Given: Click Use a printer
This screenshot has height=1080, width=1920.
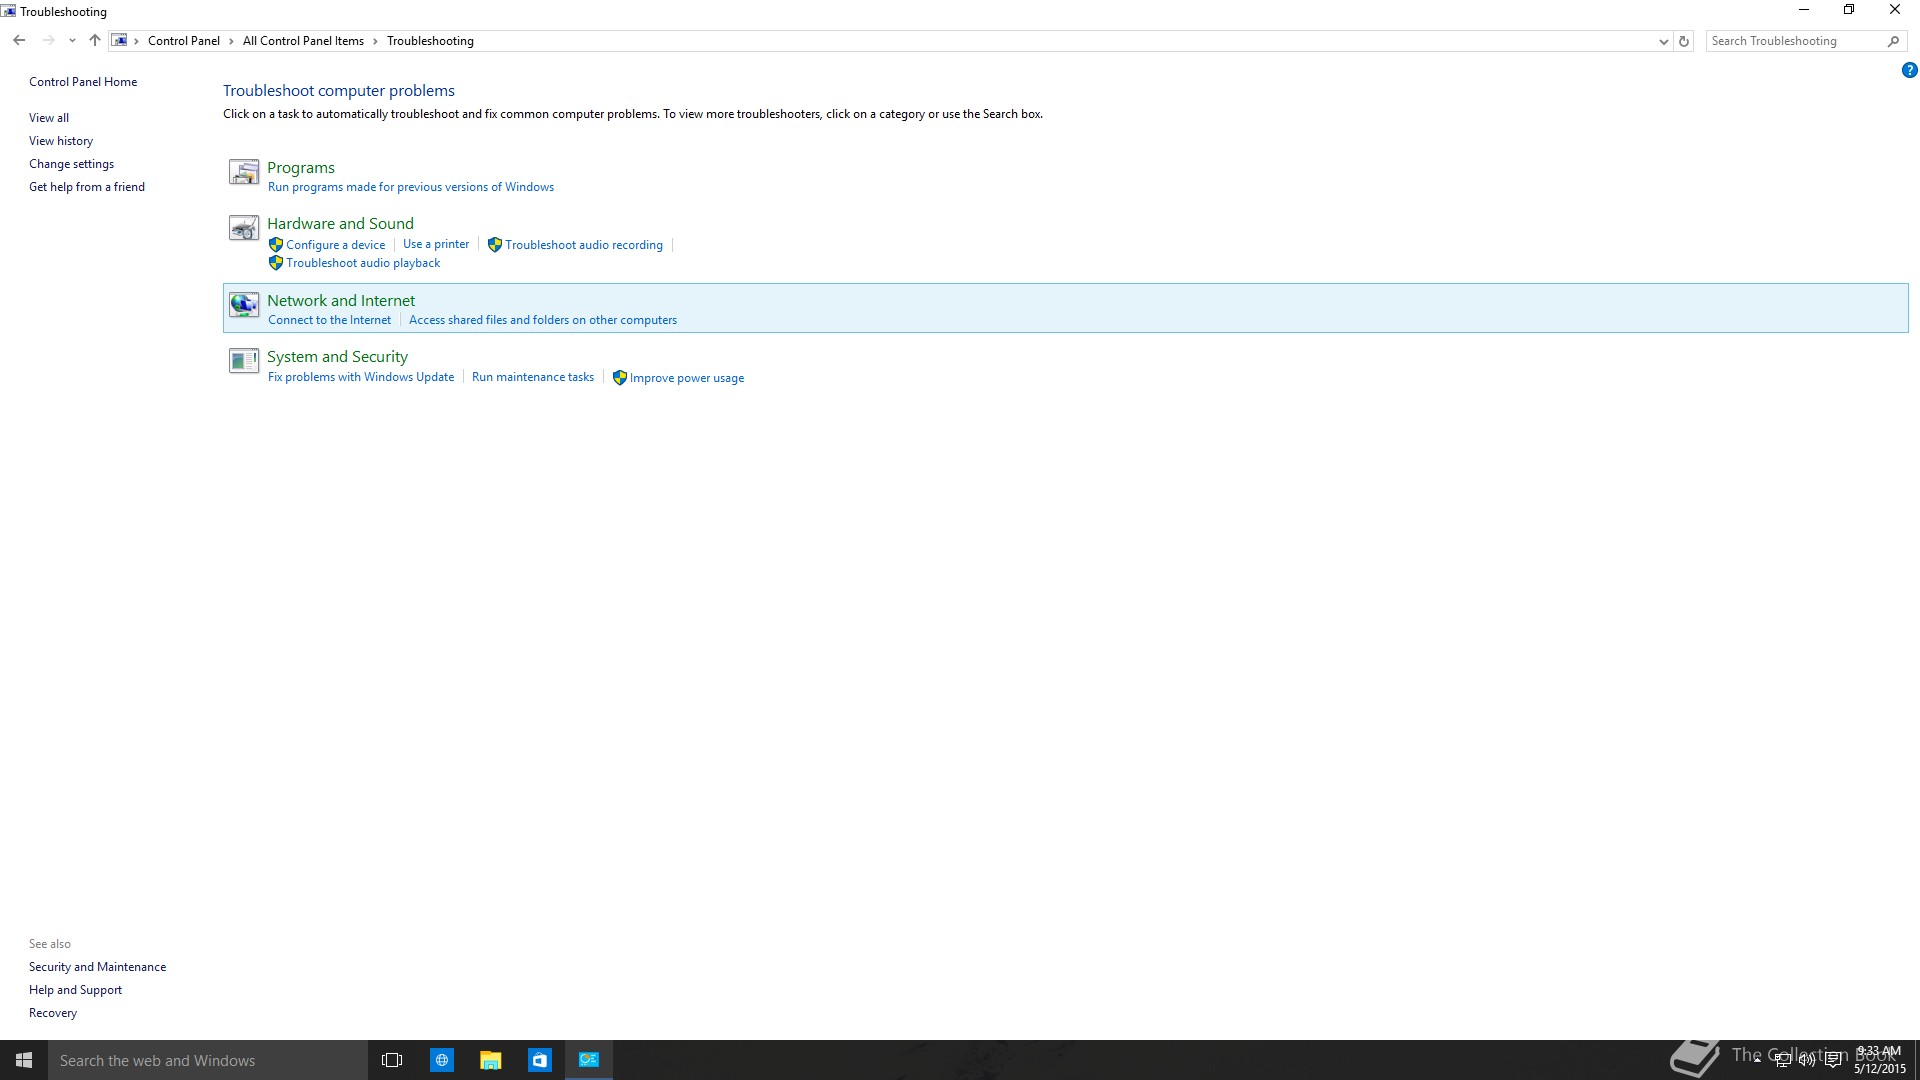Looking at the screenshot, I should (436, 244).
